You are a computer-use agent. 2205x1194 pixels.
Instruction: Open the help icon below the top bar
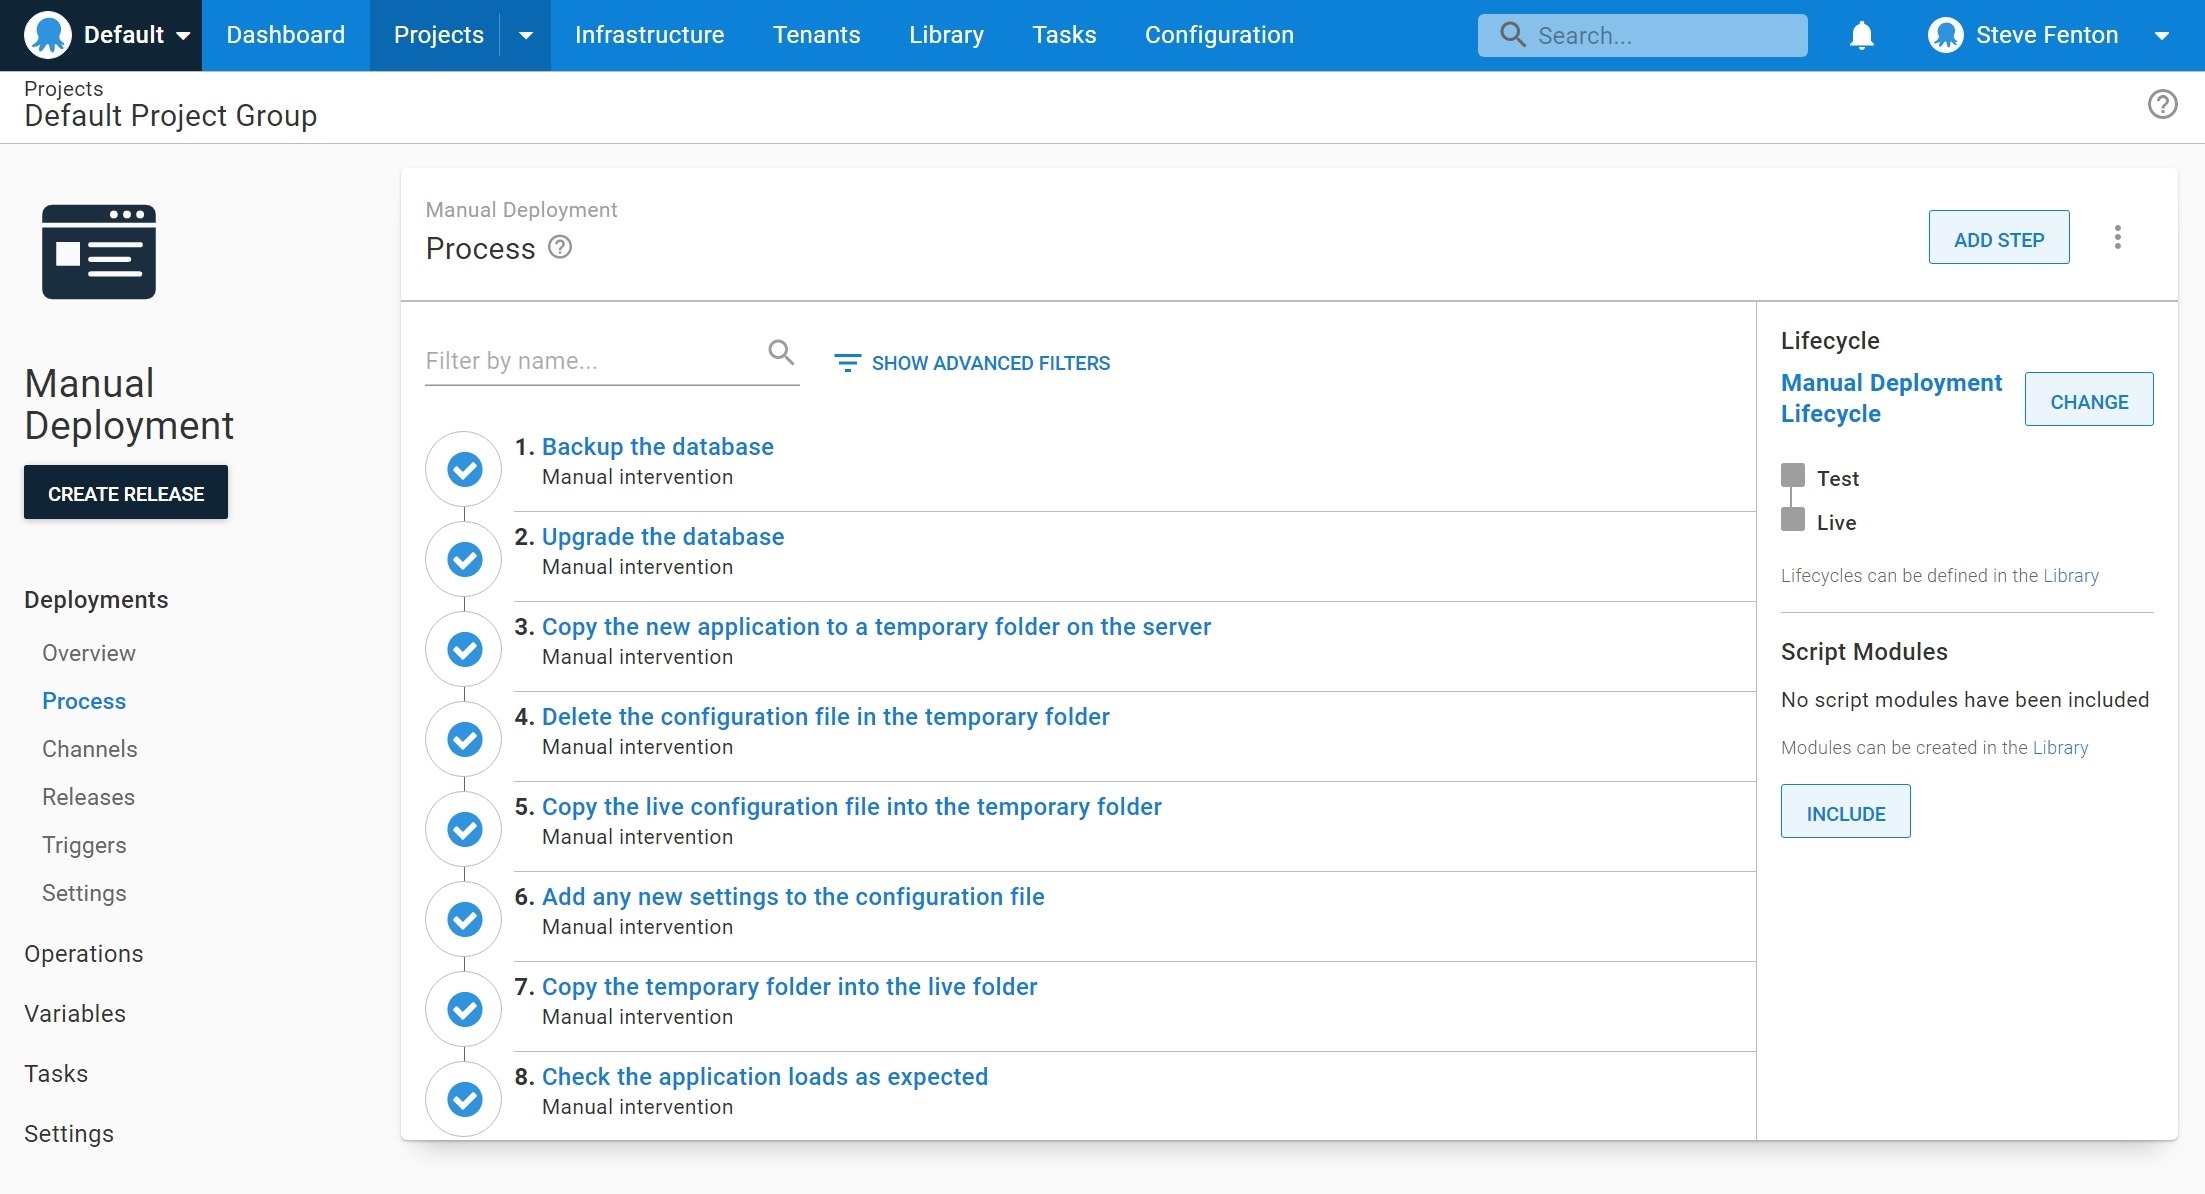[x=2161, y=104]
